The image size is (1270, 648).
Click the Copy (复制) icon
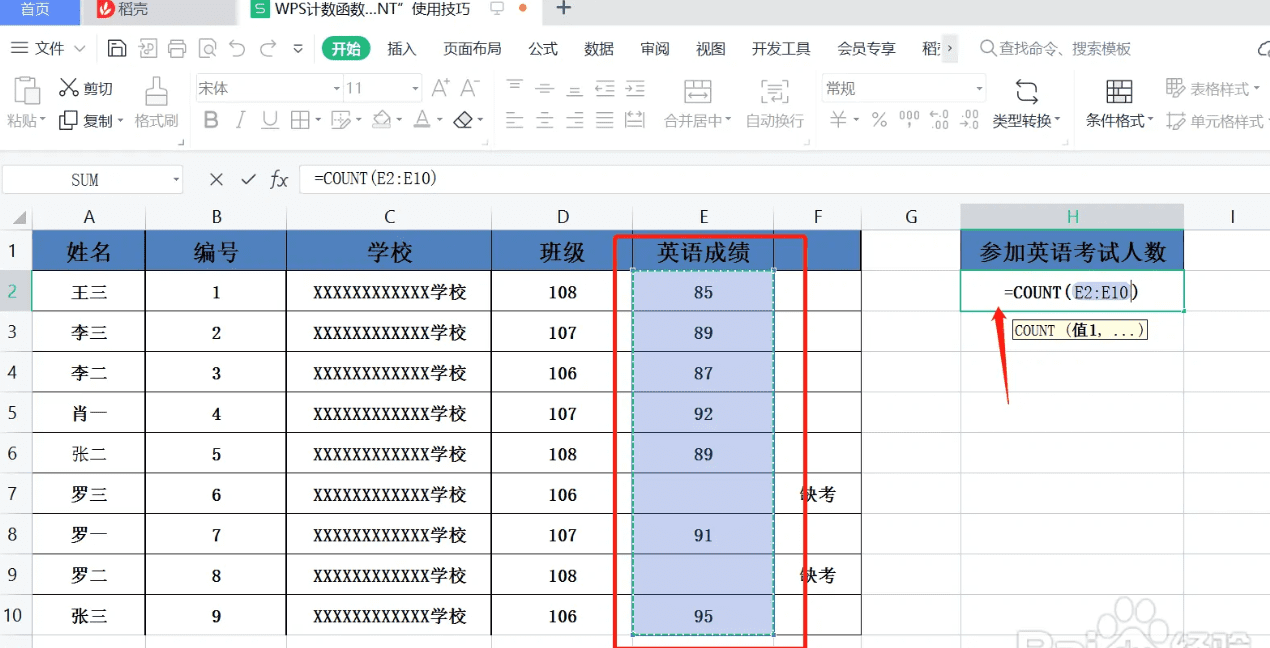[67, 120]
